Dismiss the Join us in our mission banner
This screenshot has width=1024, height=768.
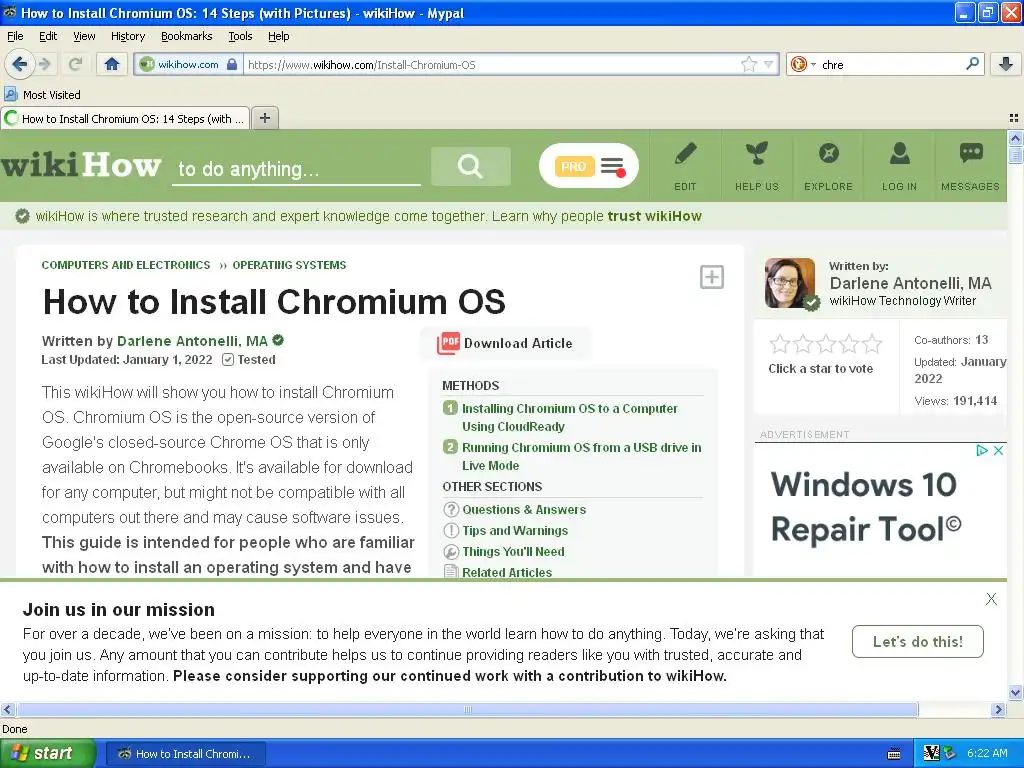coord(991,599)
